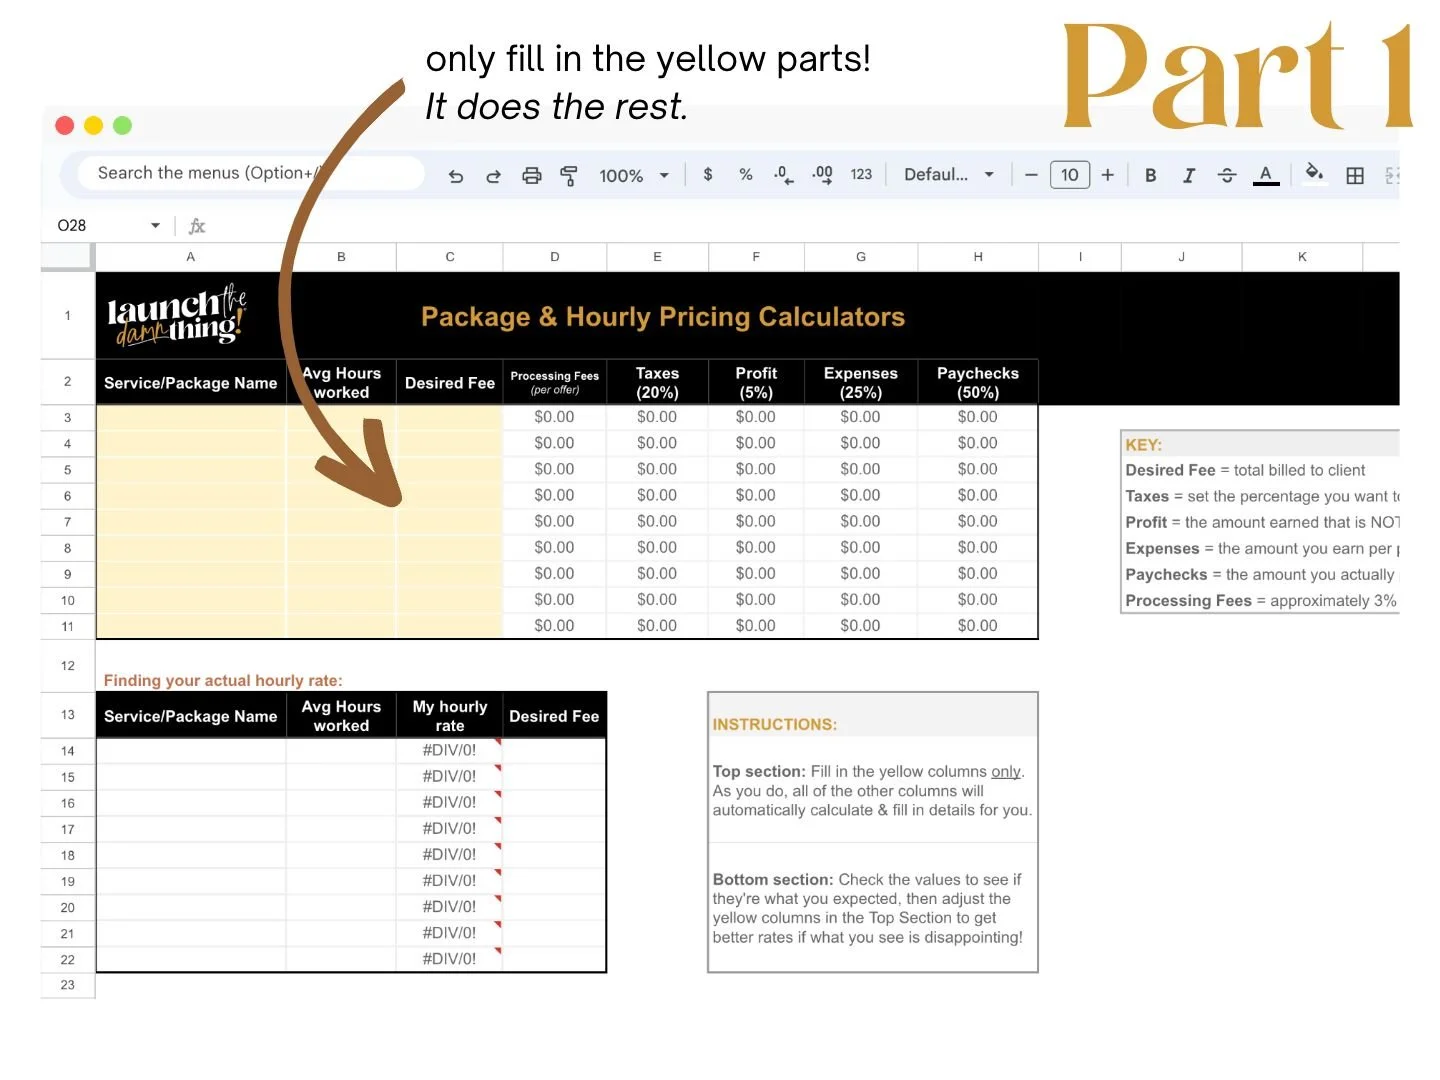Screen dimensions: 1440x1080
Task: Print the spreadsheet
Action: click(531, 175)
